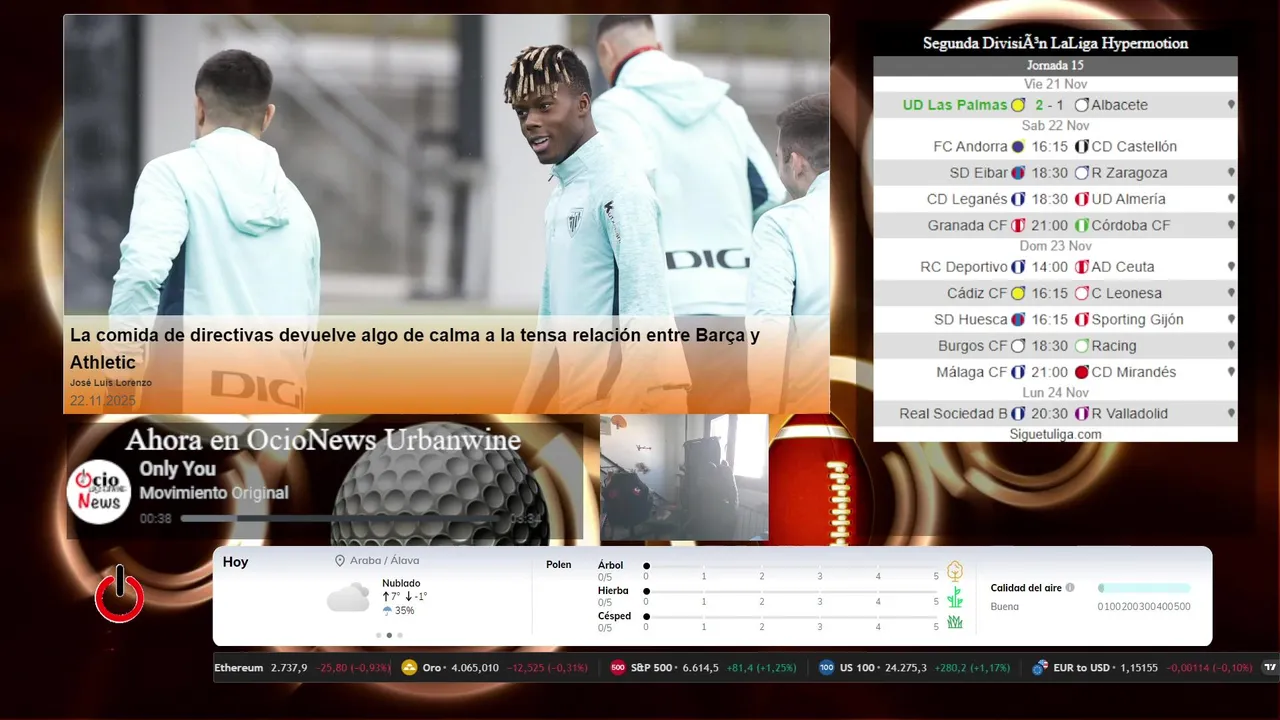Select the middle weather carousel dot
The width and height of the screenshot is (1280, 720).
click(x=389, y=635)
